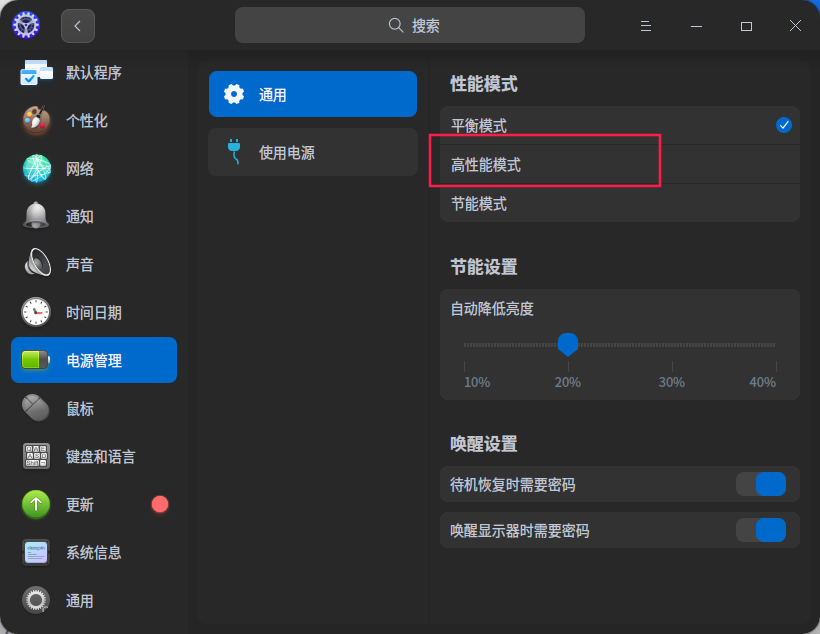The image size is (820, 634).
Task: Click the back arrow button
Action: (78, 26)
